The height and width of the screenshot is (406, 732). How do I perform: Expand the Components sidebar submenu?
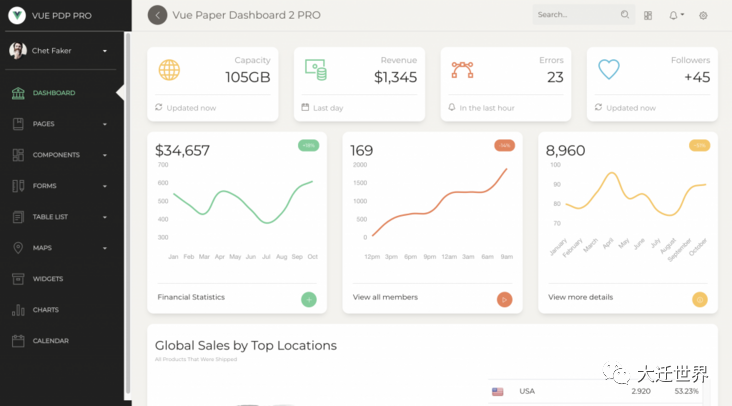click(58, 155)
